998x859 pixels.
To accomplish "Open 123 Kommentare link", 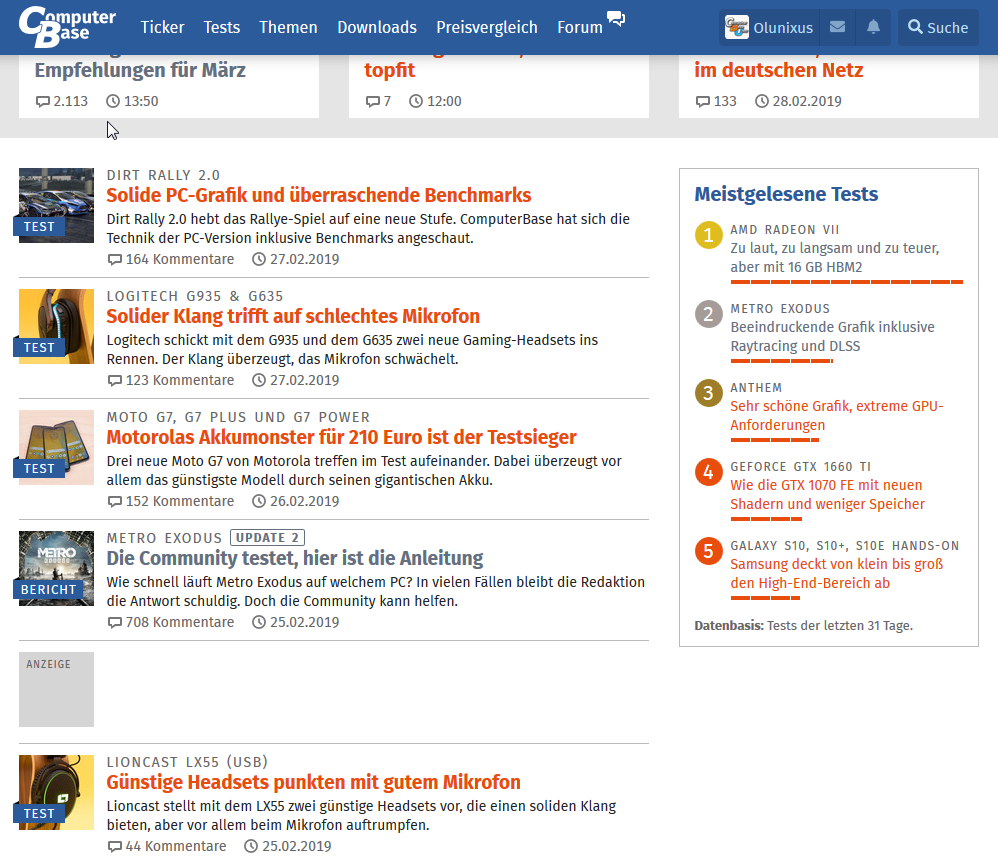I will 179,381.
